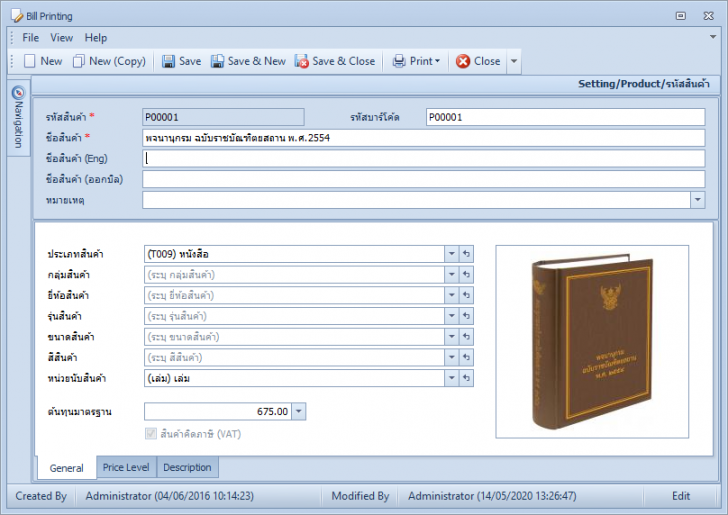
Task: Click the New (Copy) button label
Action: 117,61
